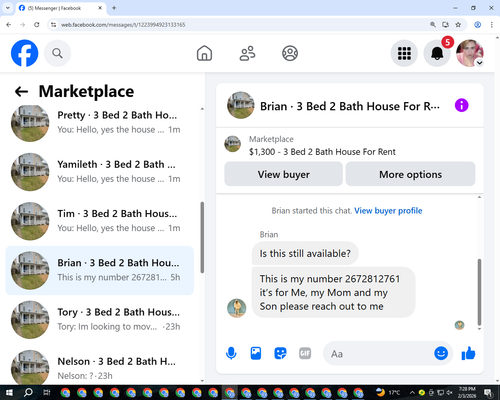Click Brian's avatar next to his message
This screenshot has height=400, width=500.
(x=237, y=308)
